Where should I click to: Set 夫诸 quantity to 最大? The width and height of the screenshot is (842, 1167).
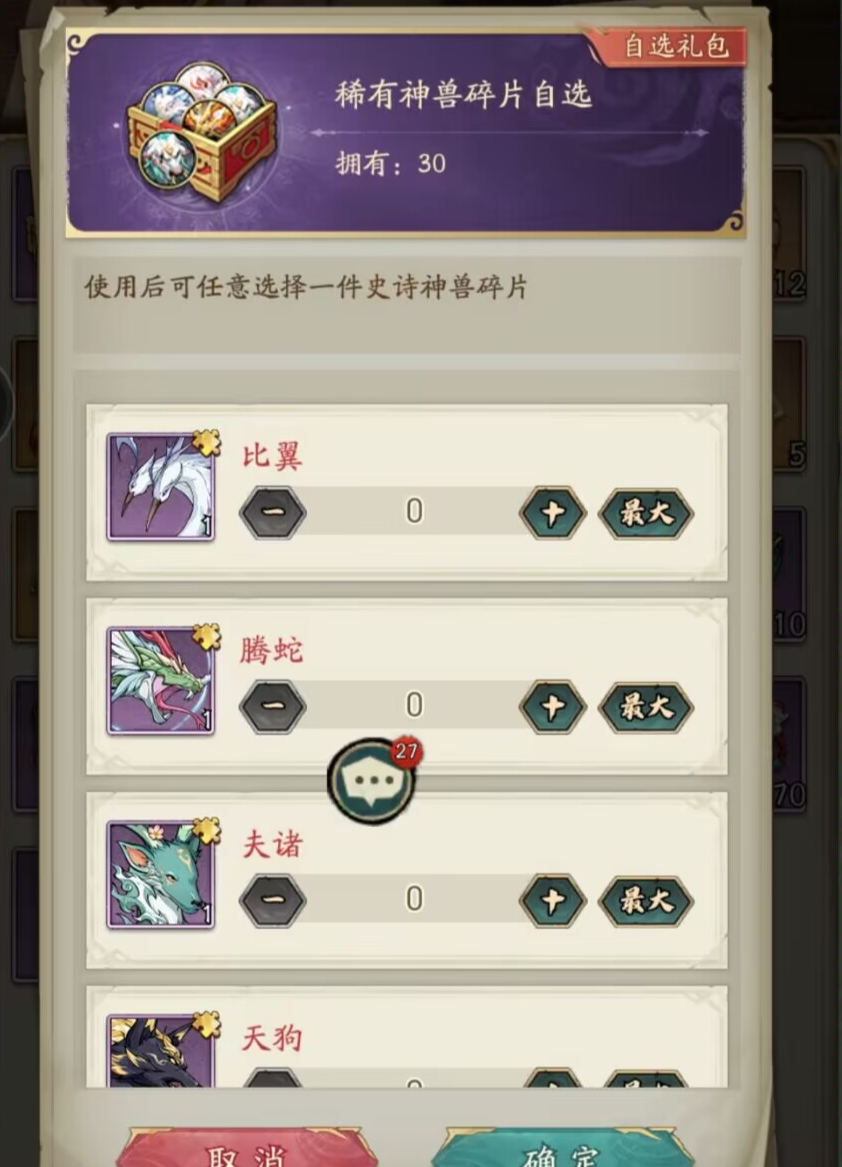point(645,901)
